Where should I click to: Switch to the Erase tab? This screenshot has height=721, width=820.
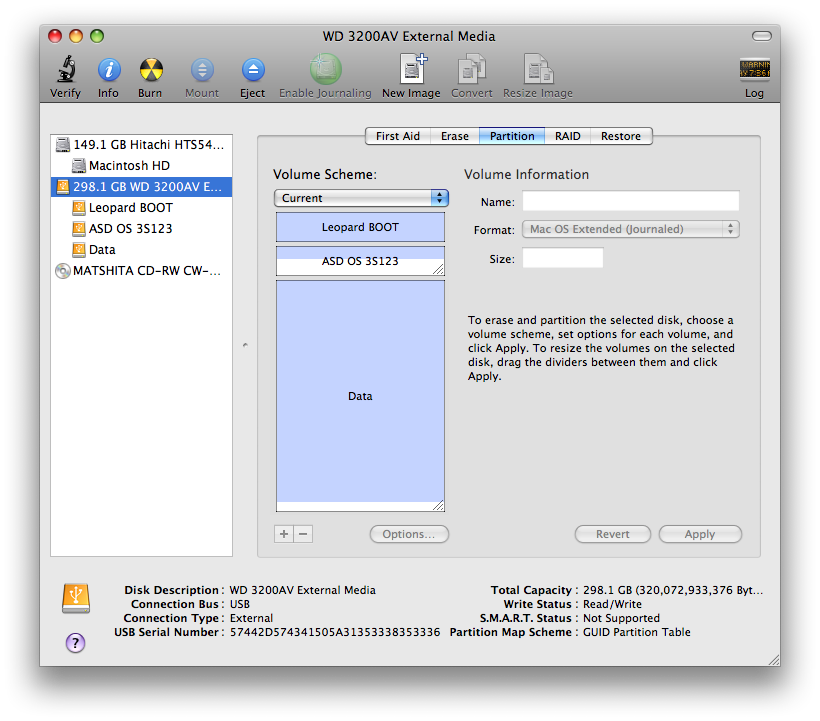point(455,136)
